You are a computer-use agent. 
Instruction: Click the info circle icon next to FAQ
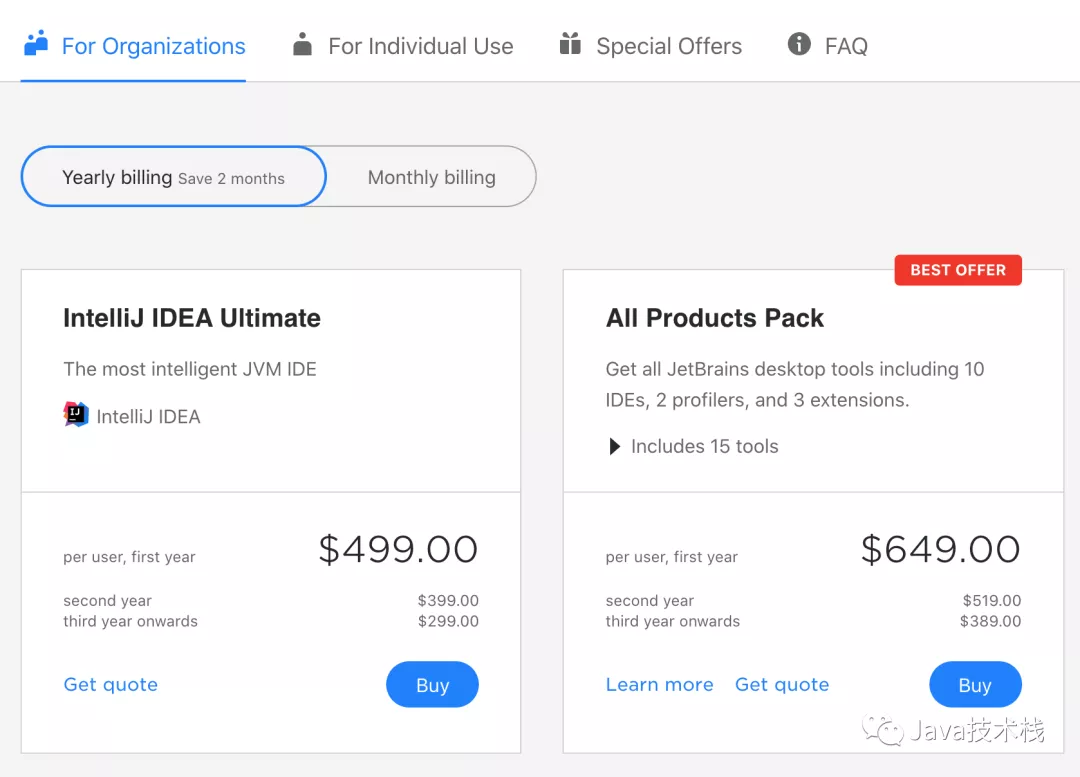click(797, 43)
